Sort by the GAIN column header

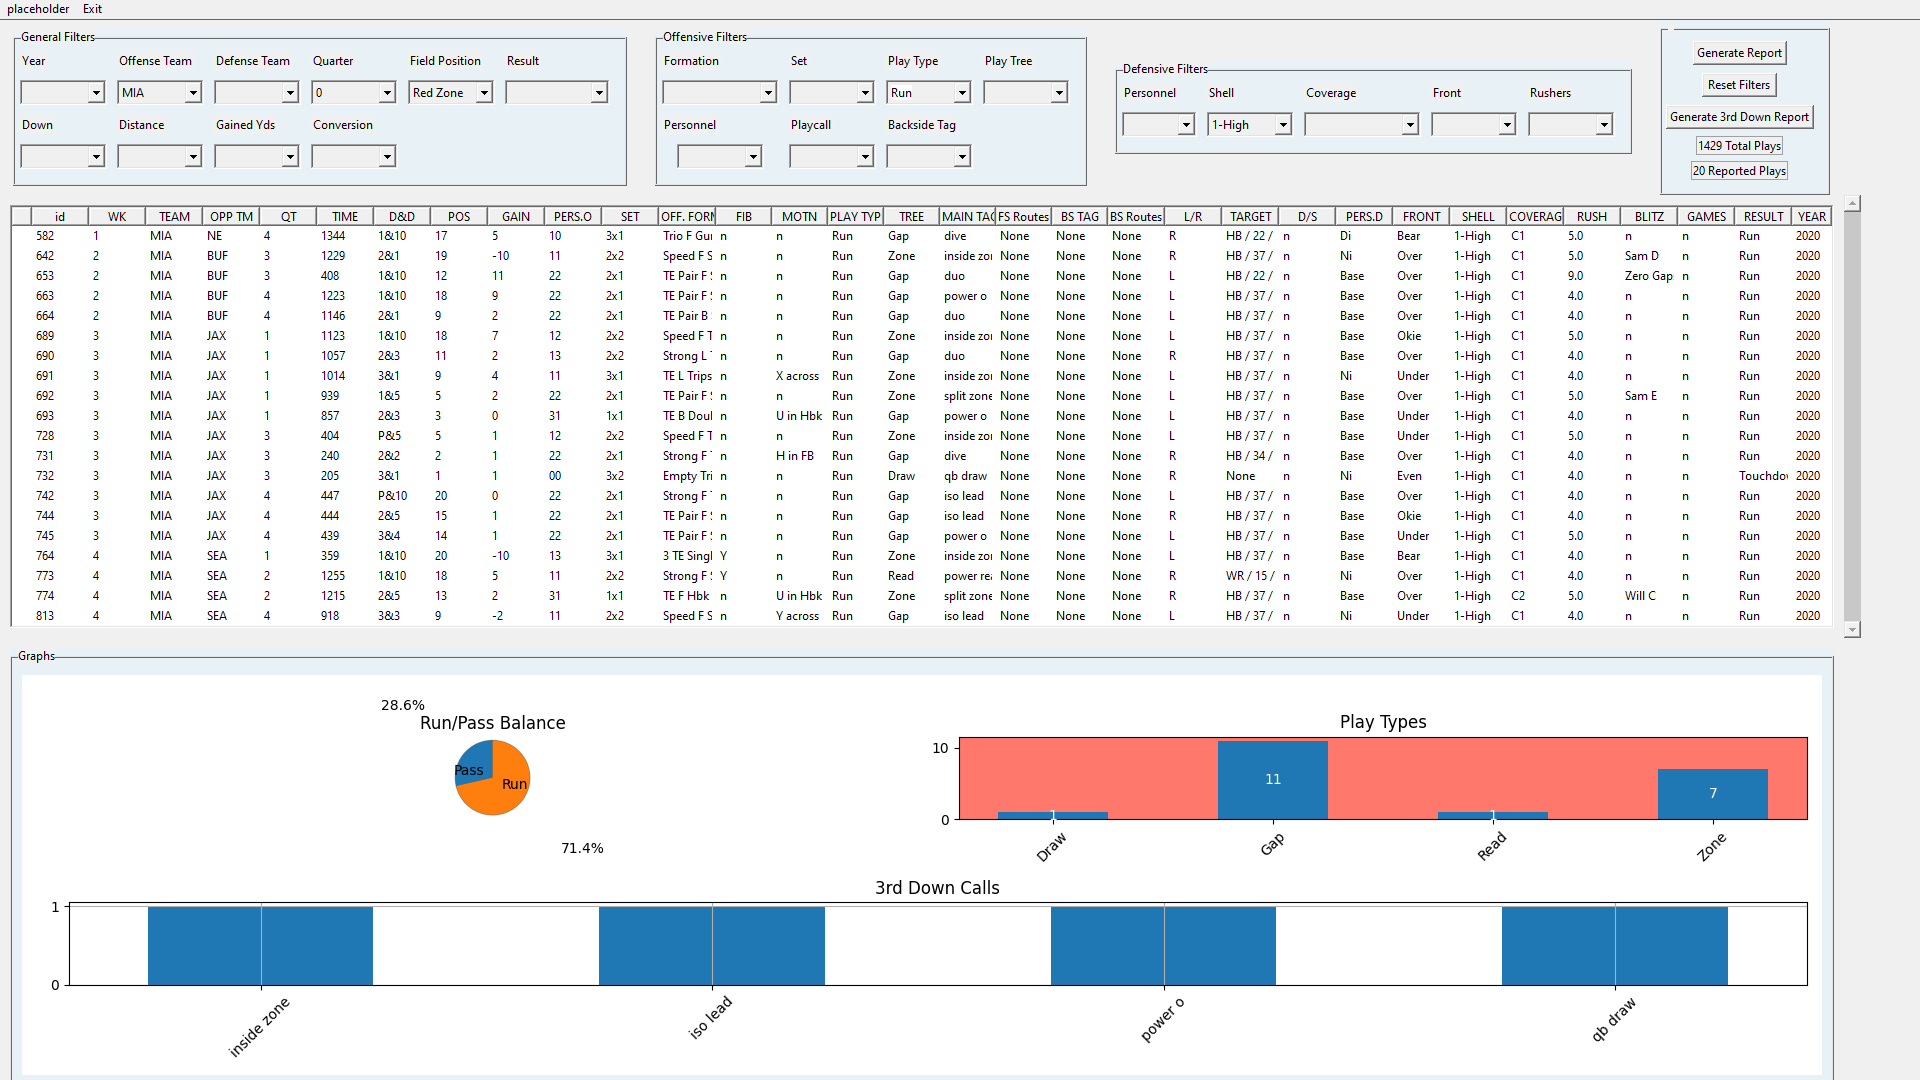(x=516, y=216)
